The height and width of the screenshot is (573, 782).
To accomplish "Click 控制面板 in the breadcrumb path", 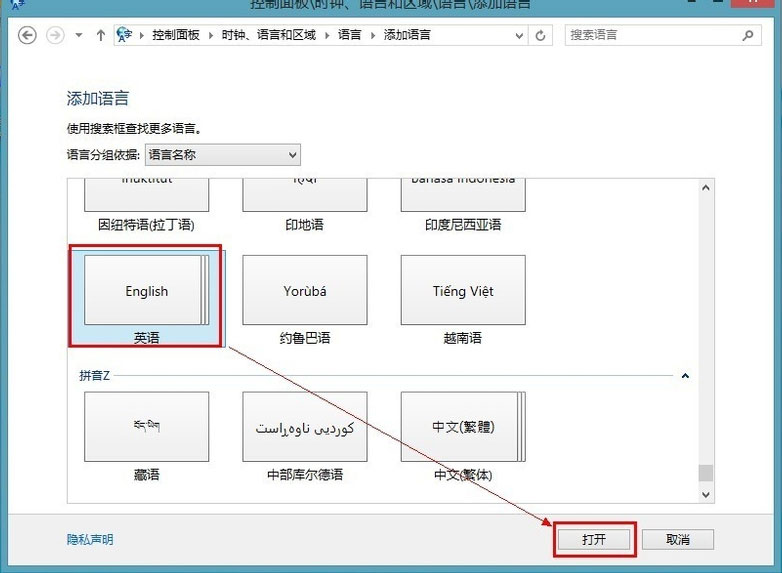I will 176,35.
